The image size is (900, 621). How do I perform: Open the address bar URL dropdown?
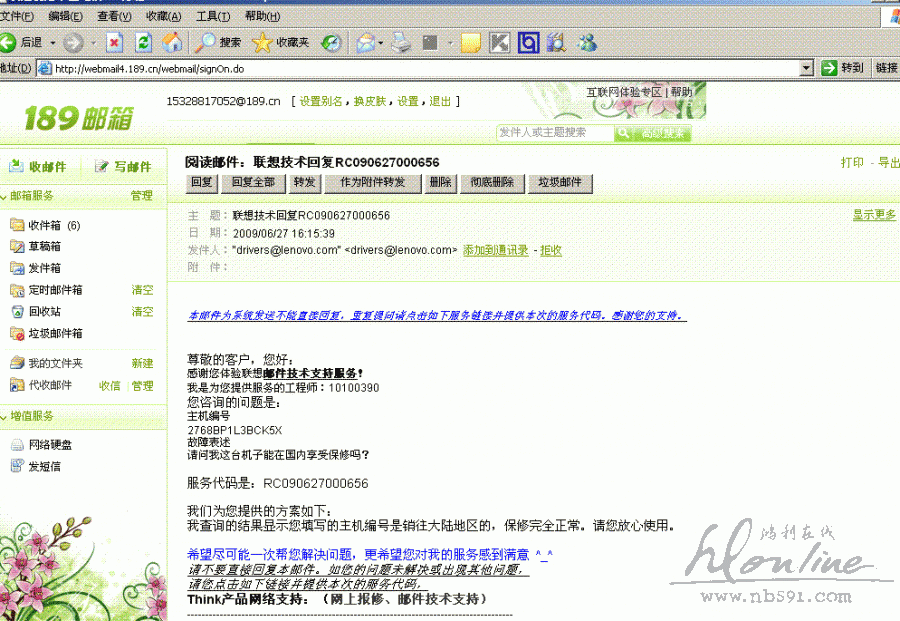[807, 68]
